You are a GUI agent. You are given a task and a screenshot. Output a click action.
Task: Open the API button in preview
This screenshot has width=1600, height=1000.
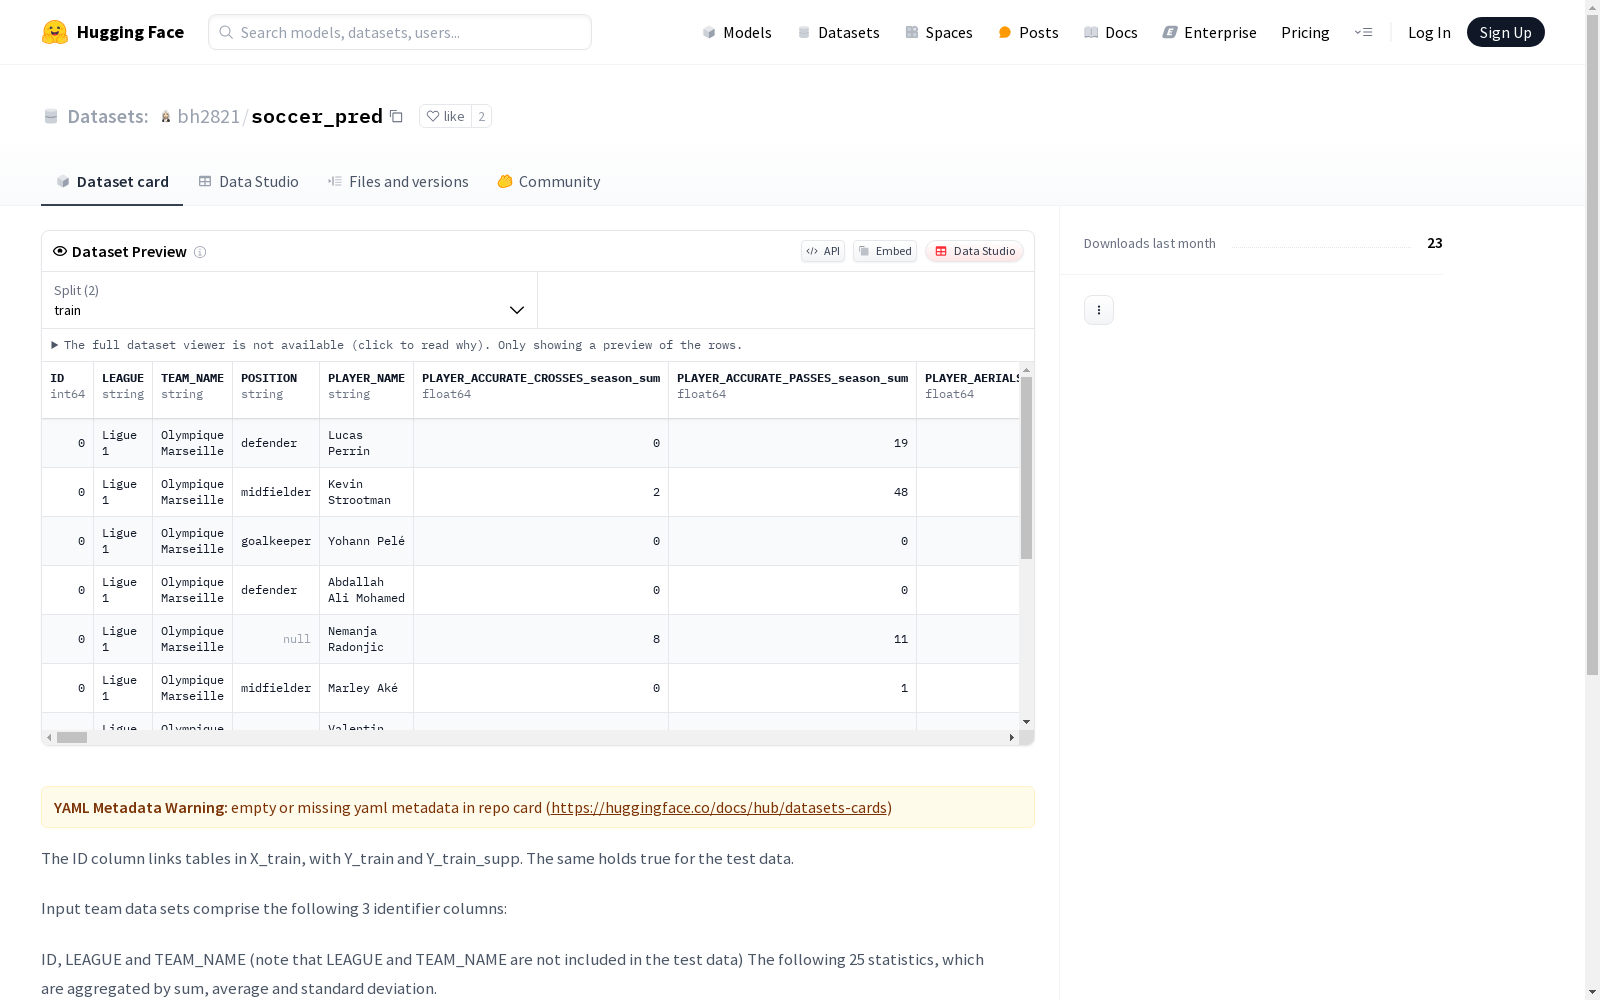[823, 251]
